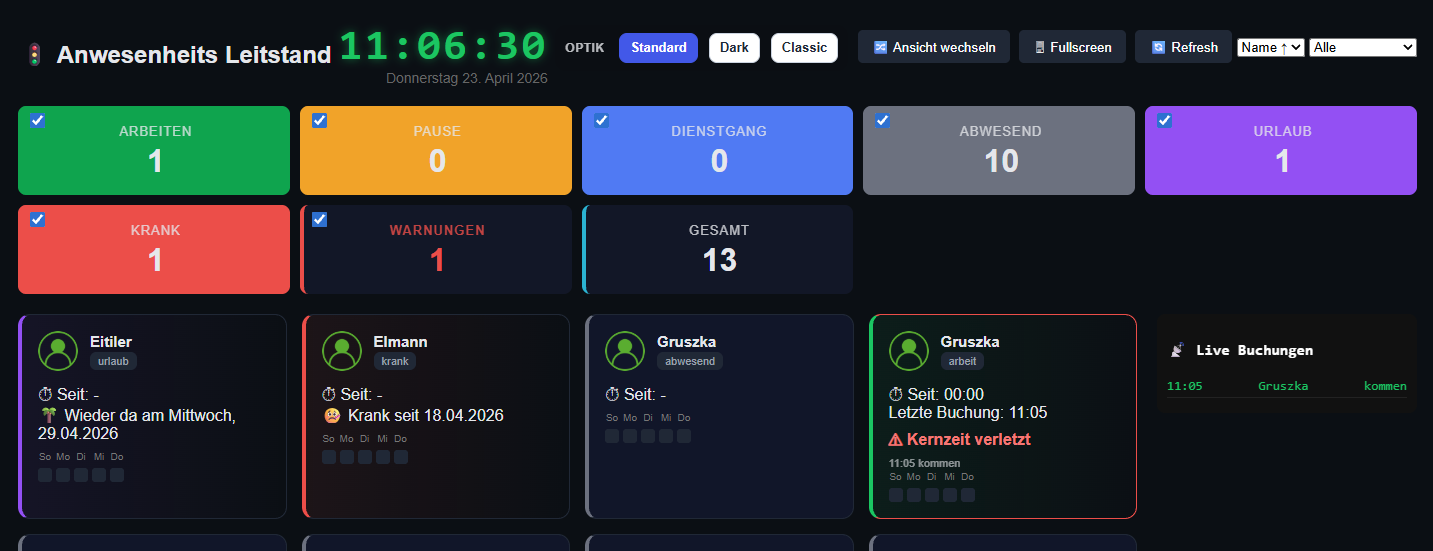Screen dimensions: 1433x551
Task: Click the arbeit status badge
Action: [962, 361]
